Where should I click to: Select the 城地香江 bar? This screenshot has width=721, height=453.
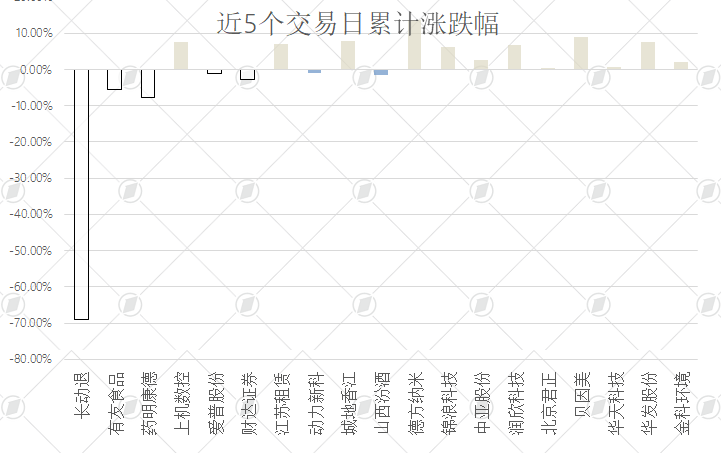(348, 55)
